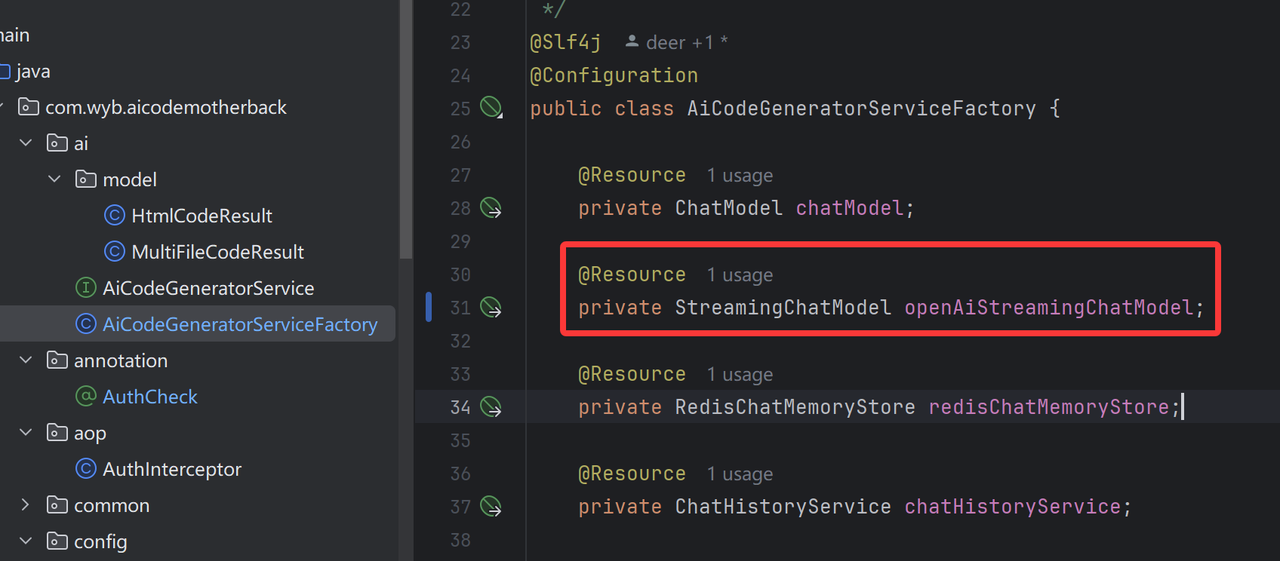Open MultiFileCodeResult class file
Image resolution: width=1280 pixels, height=561 pixels.
tap(218, 252)
